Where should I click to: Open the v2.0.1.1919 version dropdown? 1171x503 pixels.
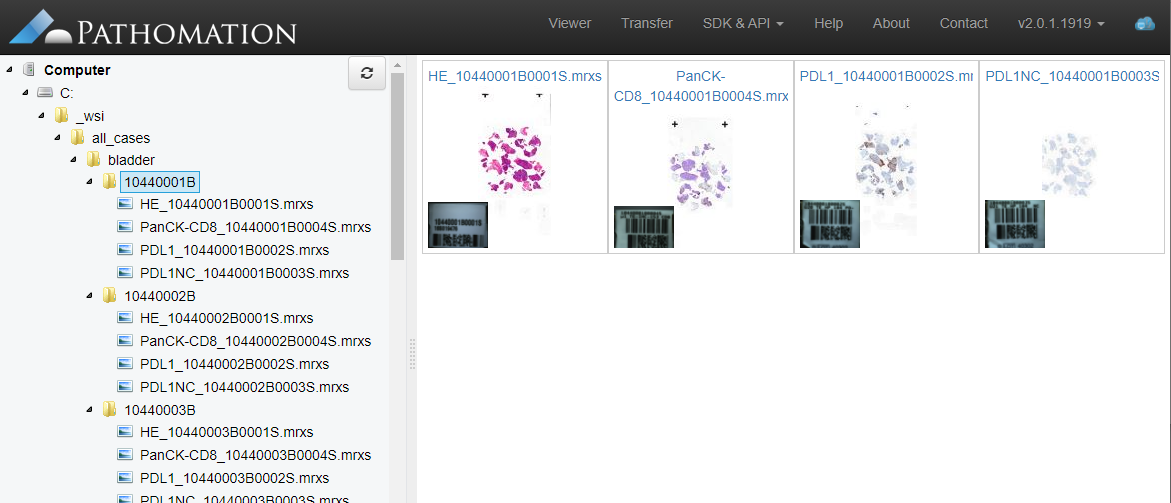point(1060,23)
